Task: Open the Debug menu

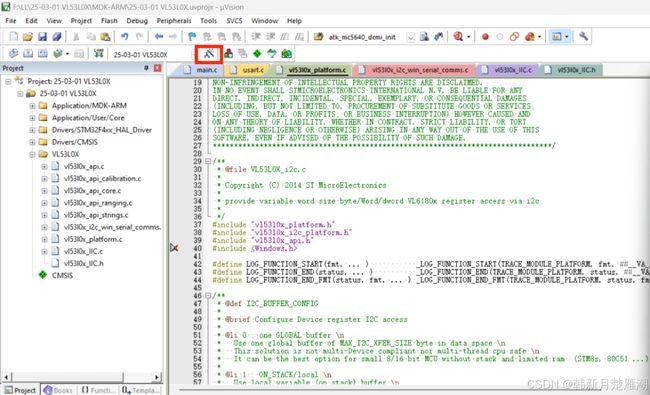Action: (x=137, y=21)
